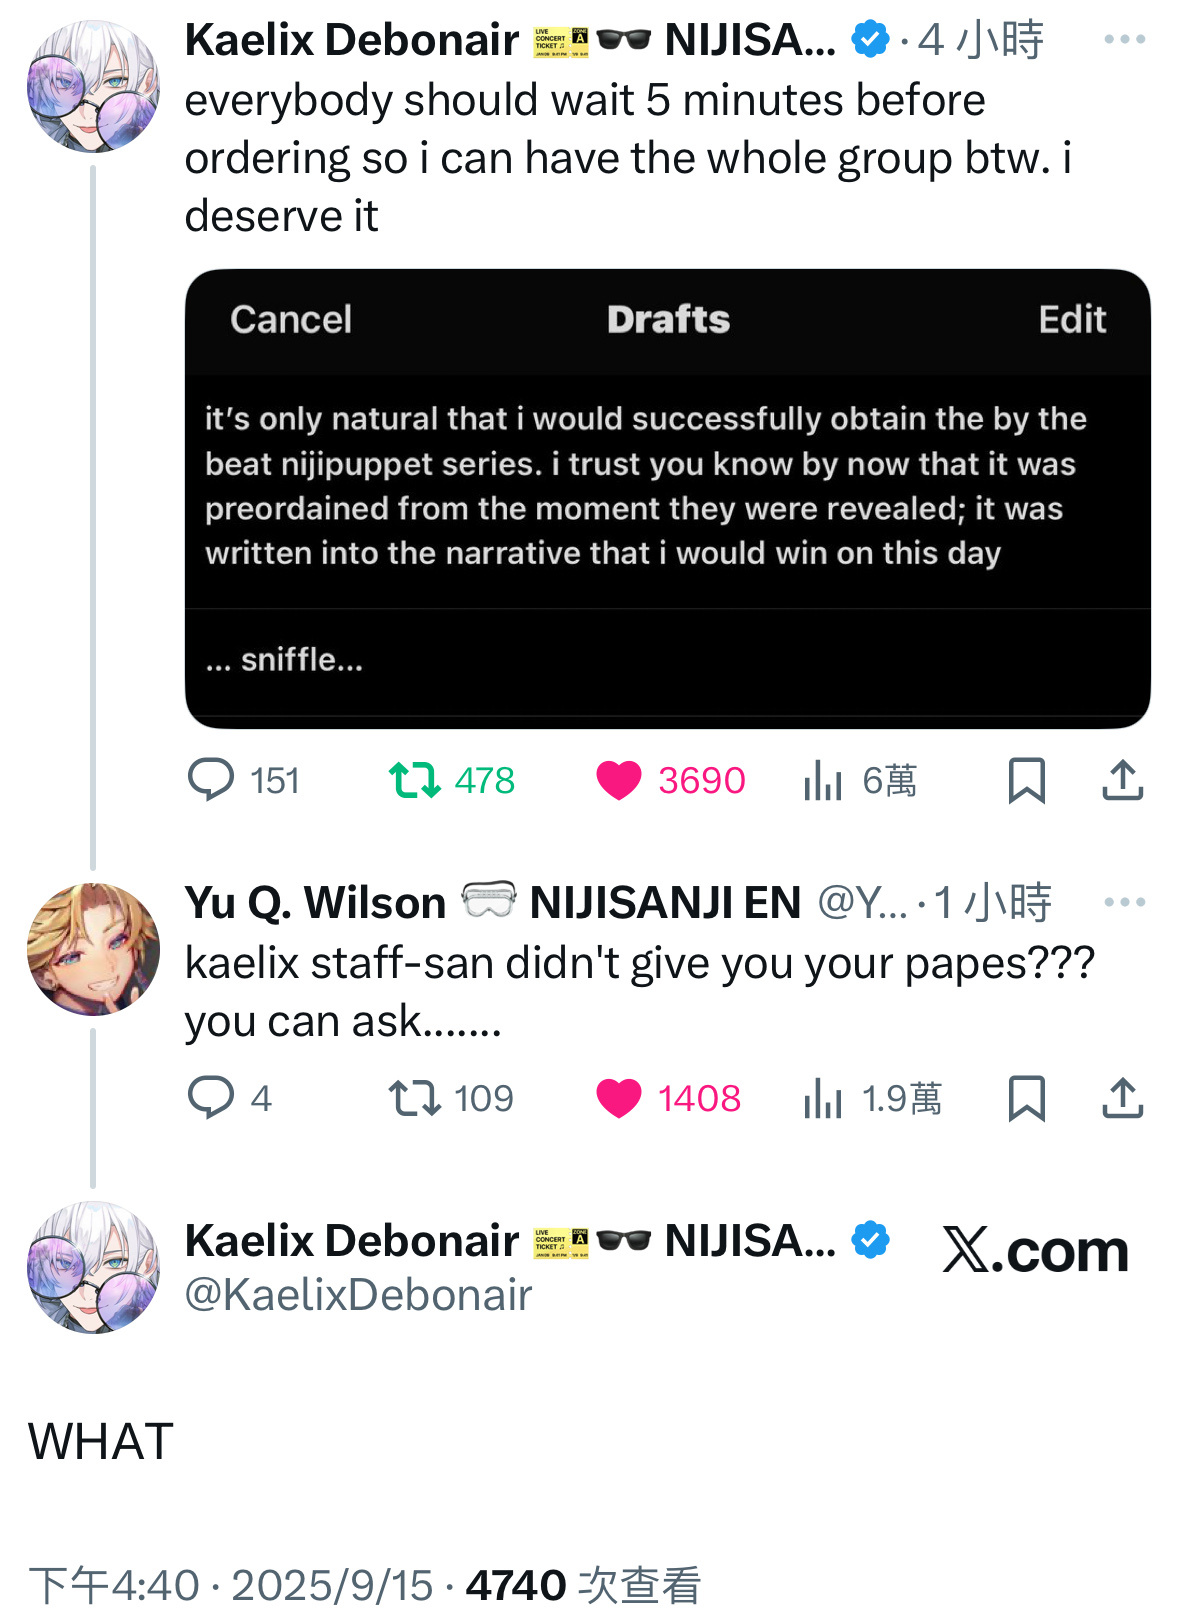Click Yu Q. Wilson's display name
The height and width of the screenshot is (1623, 1179).
pos(315,903)
